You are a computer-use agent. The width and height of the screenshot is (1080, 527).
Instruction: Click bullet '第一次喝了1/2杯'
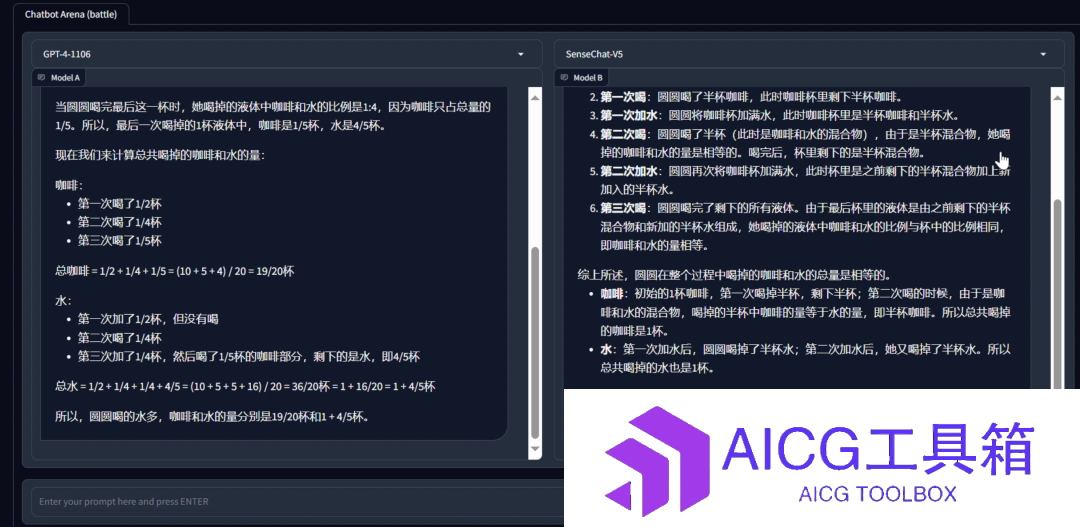(120, 204)
